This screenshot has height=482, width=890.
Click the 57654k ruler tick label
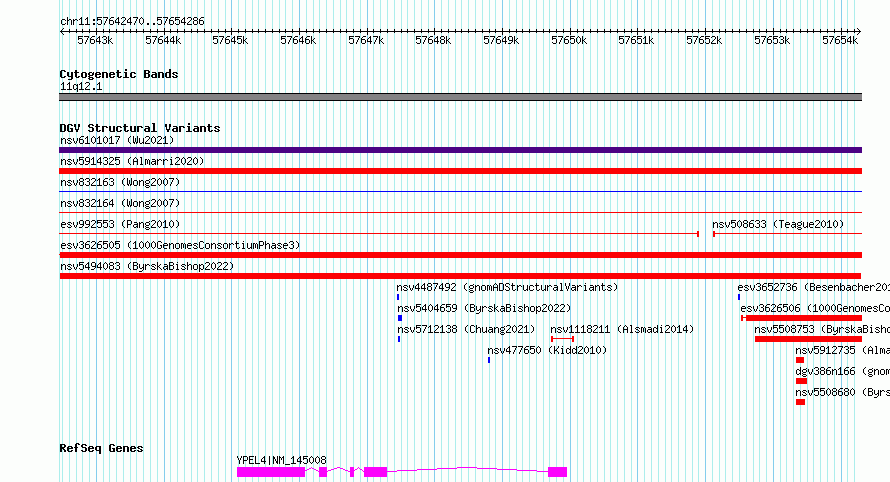click(x=840, y=40)
